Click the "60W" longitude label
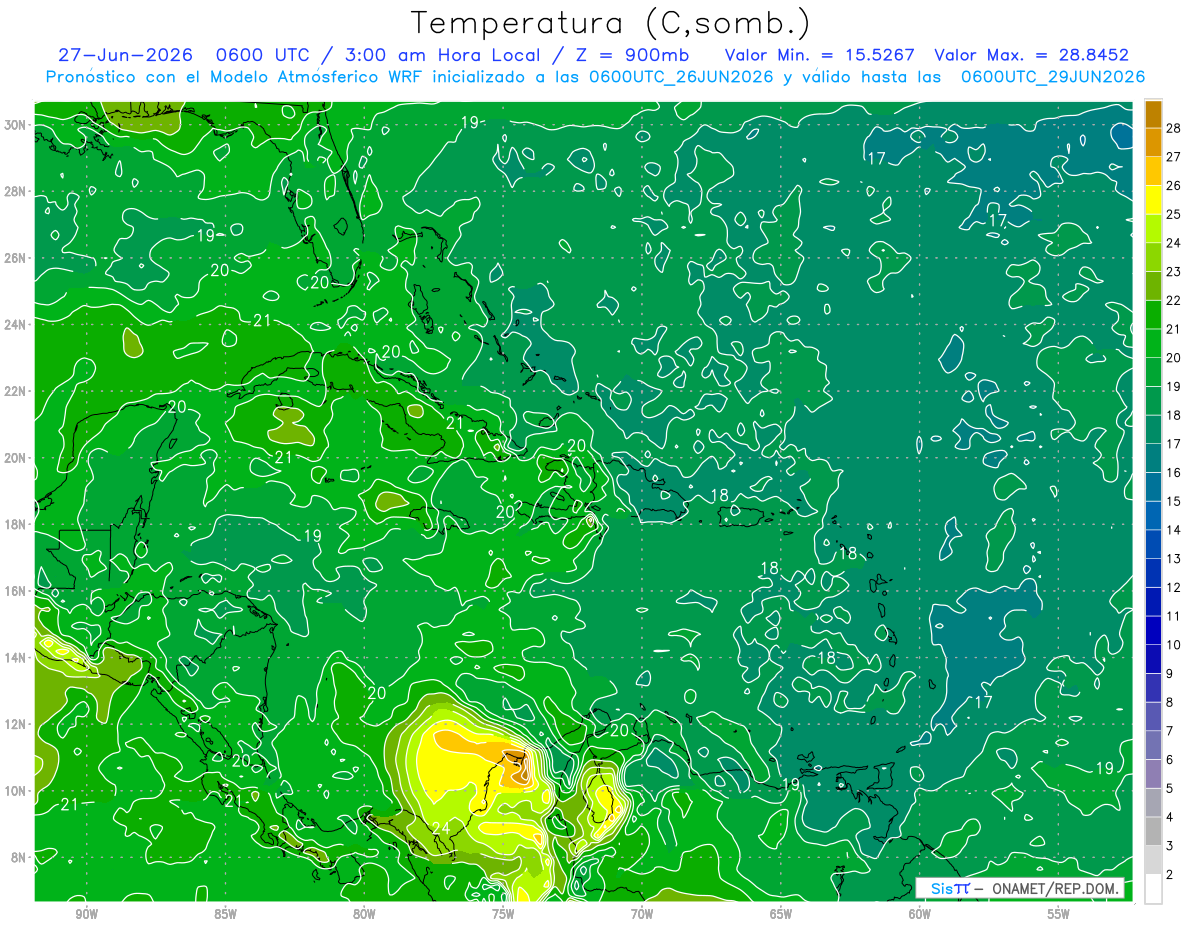The image size is (1200, 927). click(920, 914)
